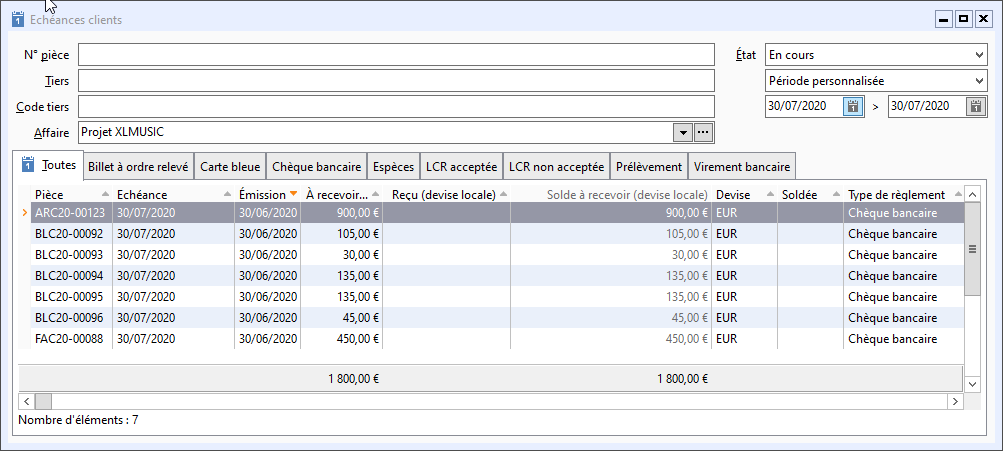The height and width of the screenshot is (451, 1003).
Task: Click the horizontal scrollbar thumb
Action: (x=43, y=402)
